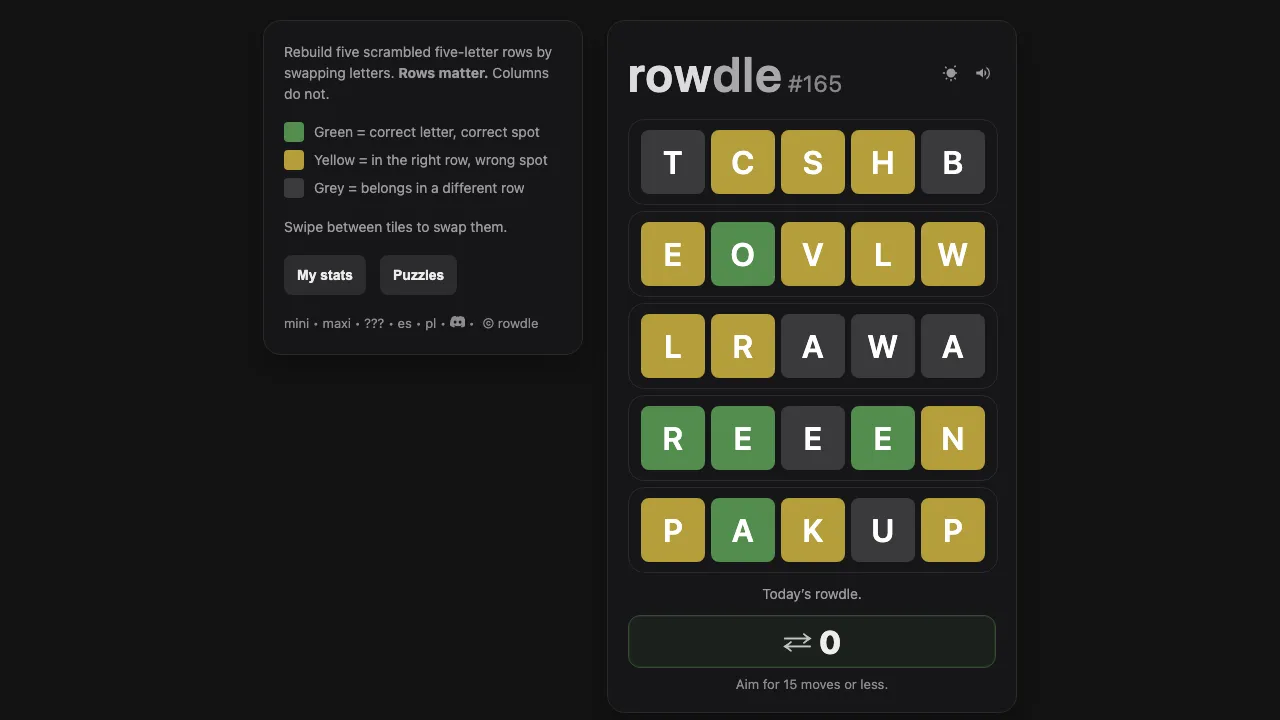Tap the yellow H tile in top row
The image size is (1280, 720).
(883, 162)
